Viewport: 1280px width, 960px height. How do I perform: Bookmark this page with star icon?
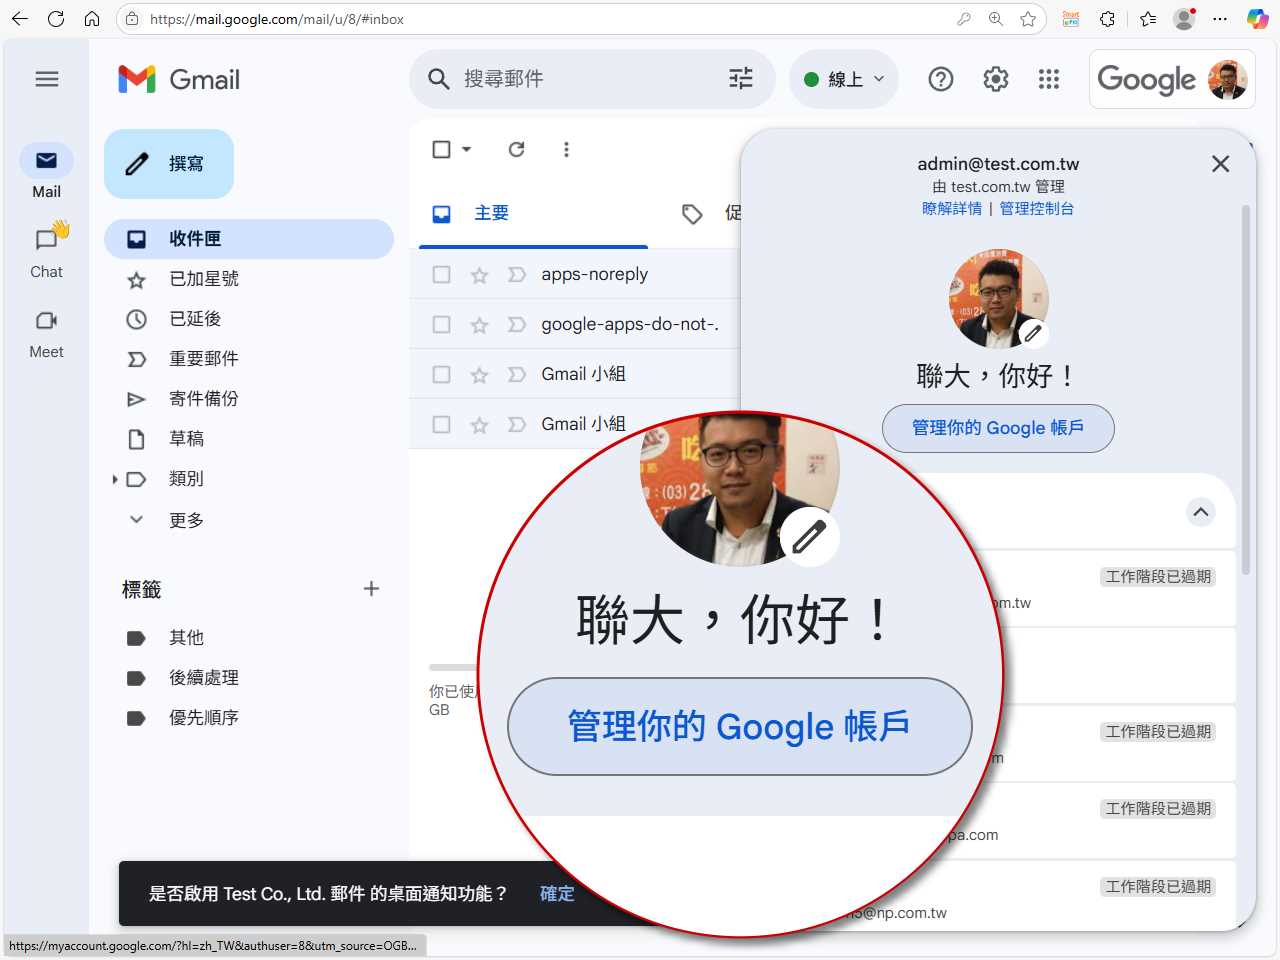click(1028, 19)
